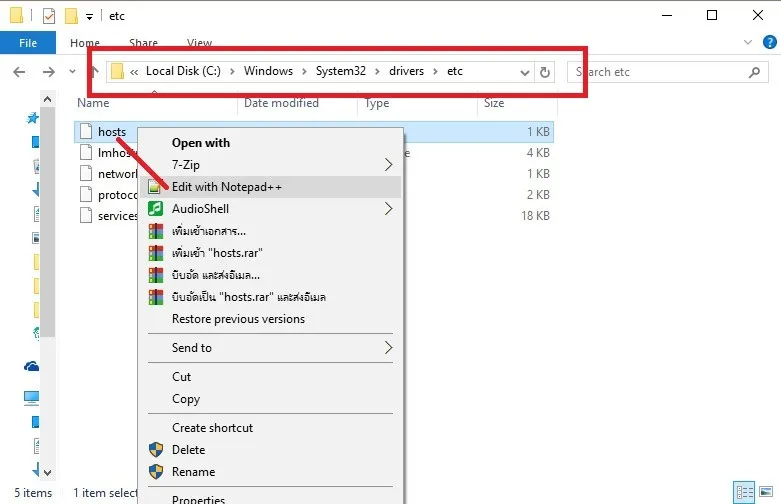Expand the ribbon chevron
Screen dimensions: 781x504
click(748, 42)
